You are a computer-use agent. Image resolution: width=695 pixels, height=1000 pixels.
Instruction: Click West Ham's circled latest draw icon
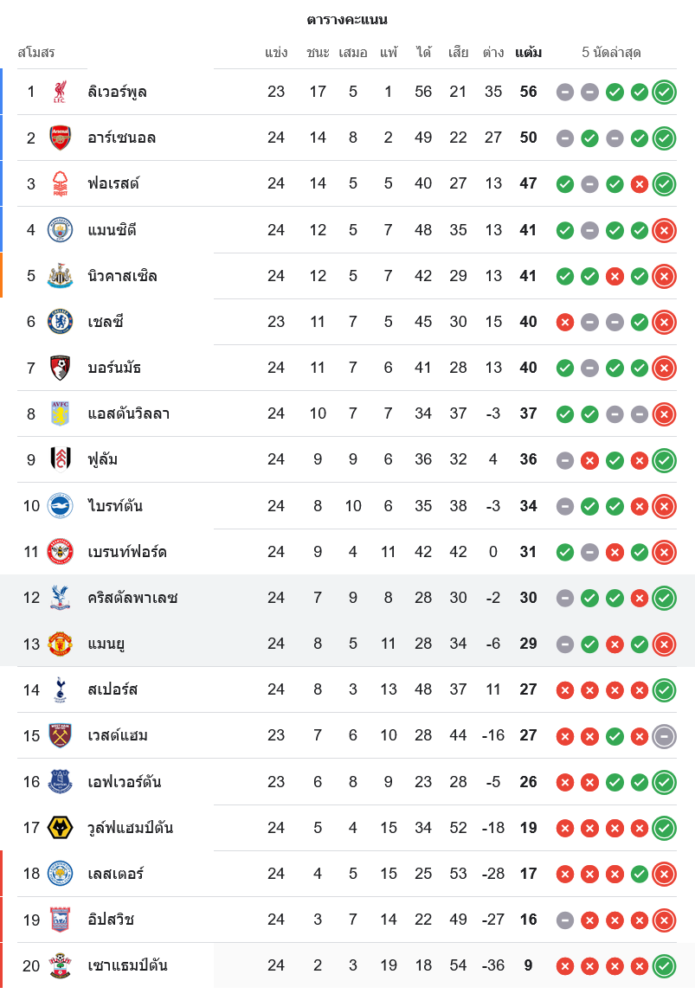pos(664,736)
